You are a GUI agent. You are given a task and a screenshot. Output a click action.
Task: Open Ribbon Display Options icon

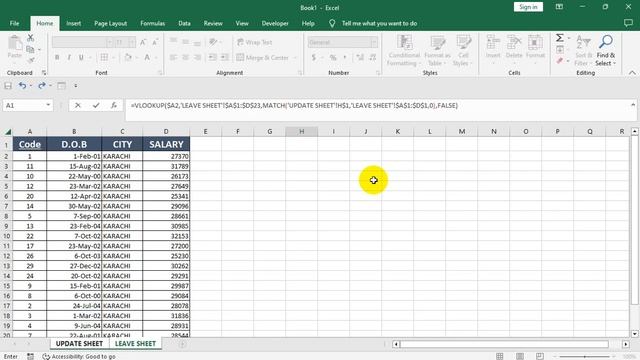pyautogui.click(x=559, y=7)
